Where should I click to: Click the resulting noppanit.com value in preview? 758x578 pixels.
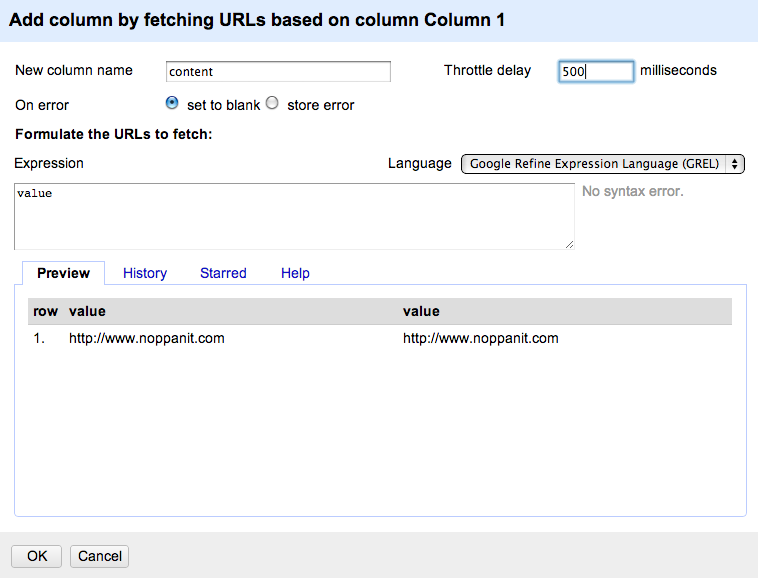(x=481, y=338)
